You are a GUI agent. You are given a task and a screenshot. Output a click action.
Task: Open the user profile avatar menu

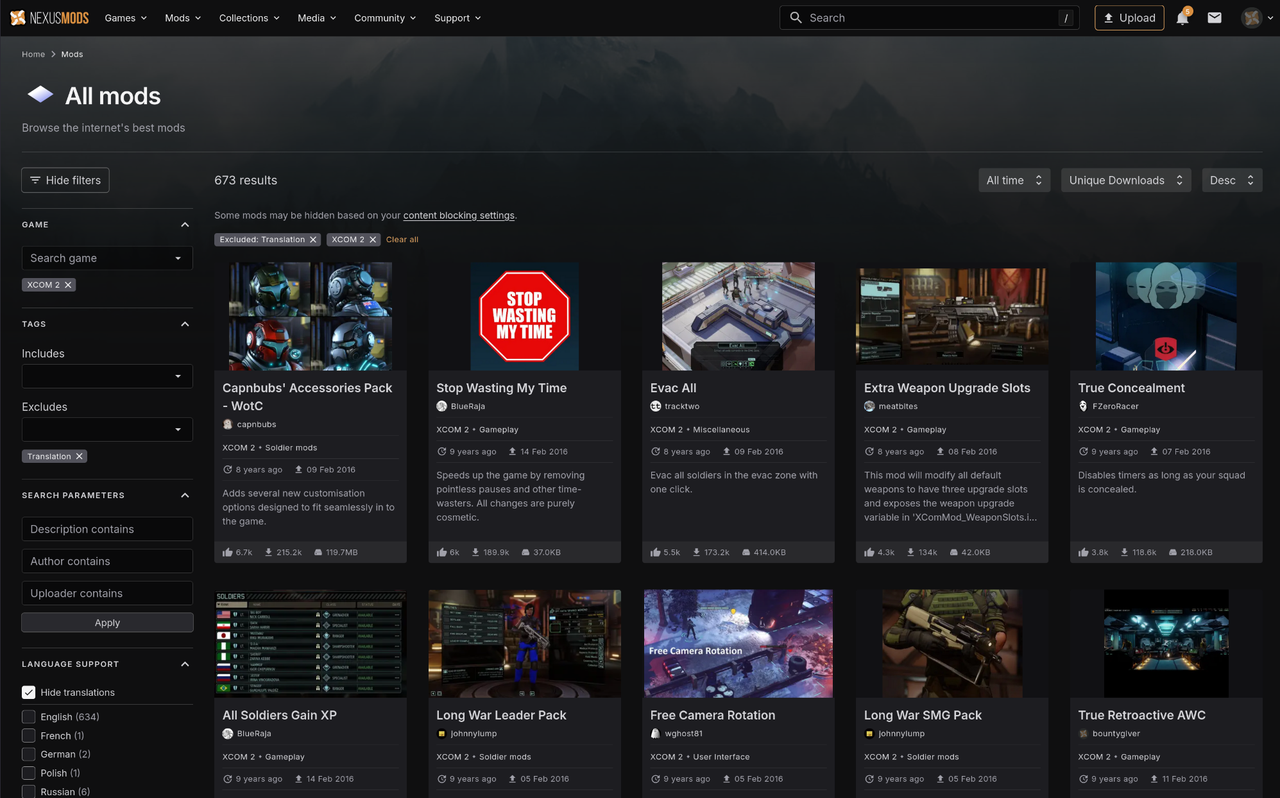tap(1252, 17)
